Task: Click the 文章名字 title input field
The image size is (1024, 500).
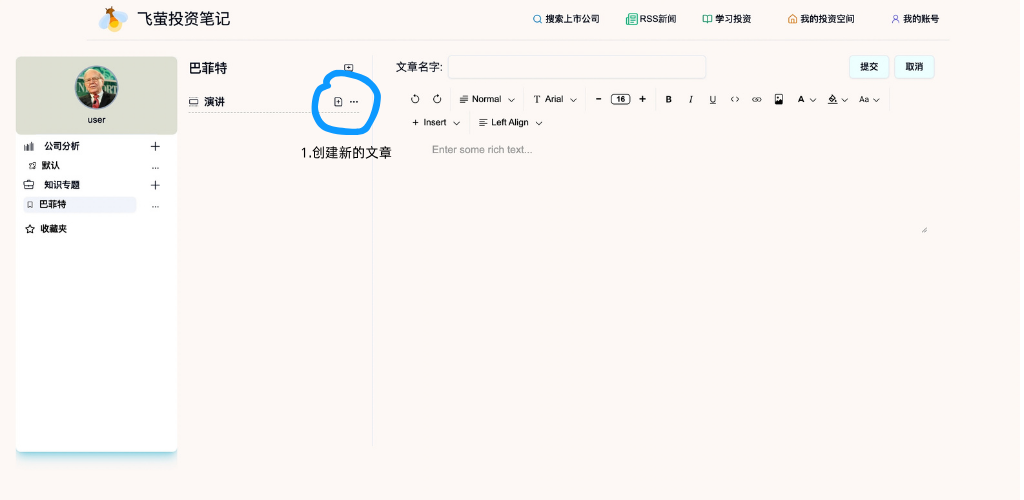Action: point(577,67)
